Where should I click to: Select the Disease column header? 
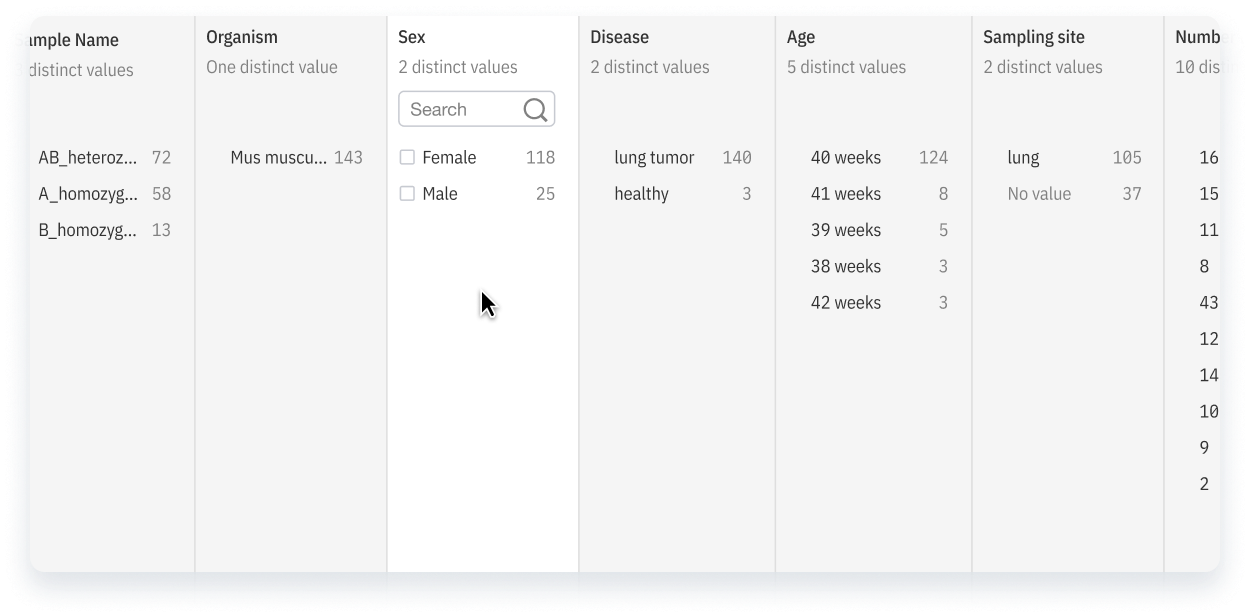(x=619, y=37)
